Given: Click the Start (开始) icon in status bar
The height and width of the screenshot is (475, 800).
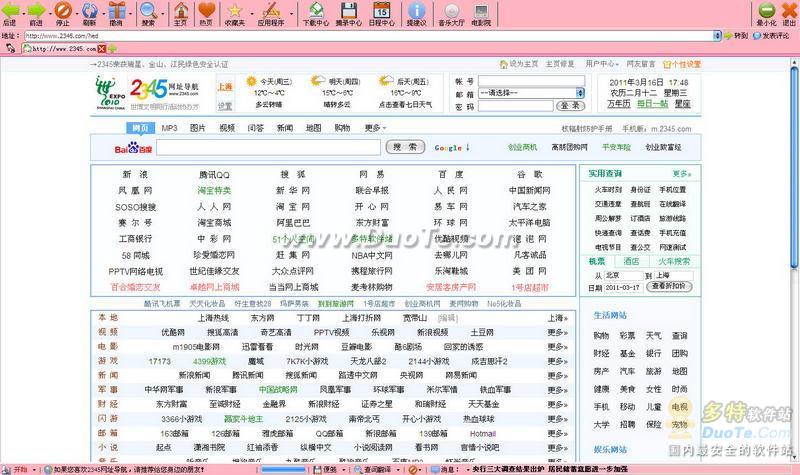Looking at the screenshot, I should pos(6,469).
